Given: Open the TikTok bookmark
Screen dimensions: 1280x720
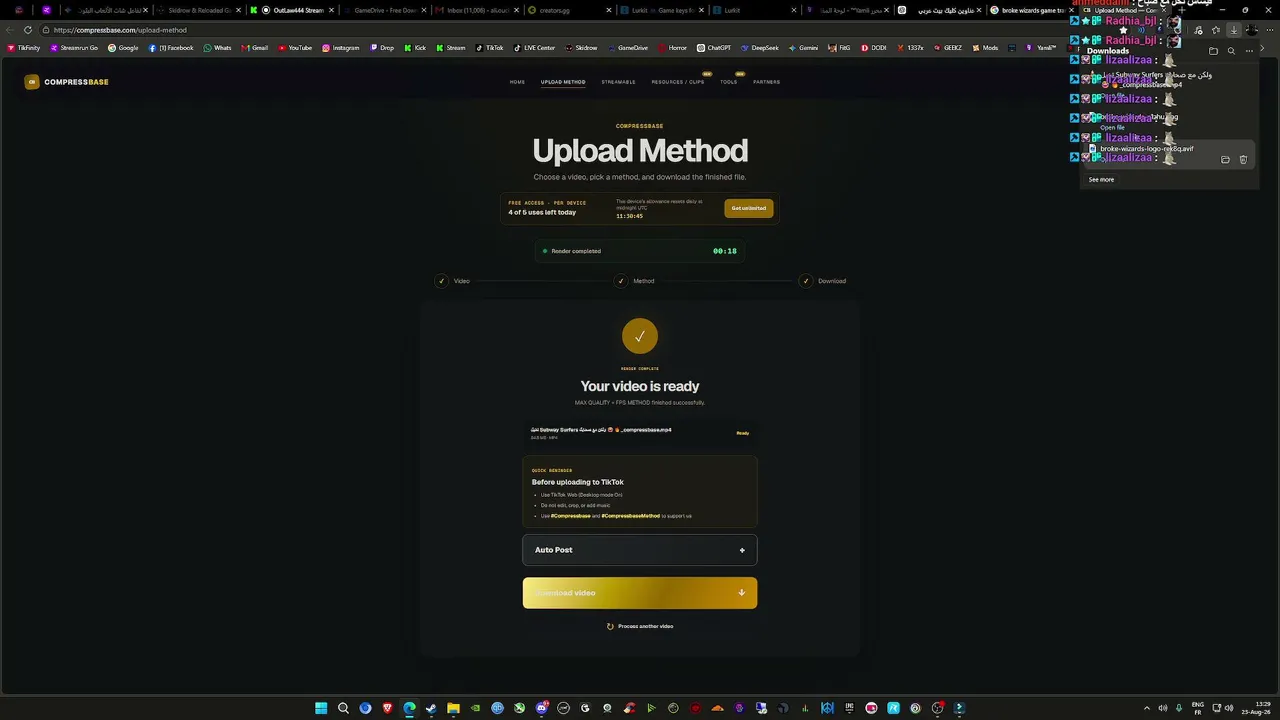Looking at the screenshot, I should (x=489, y=48).
